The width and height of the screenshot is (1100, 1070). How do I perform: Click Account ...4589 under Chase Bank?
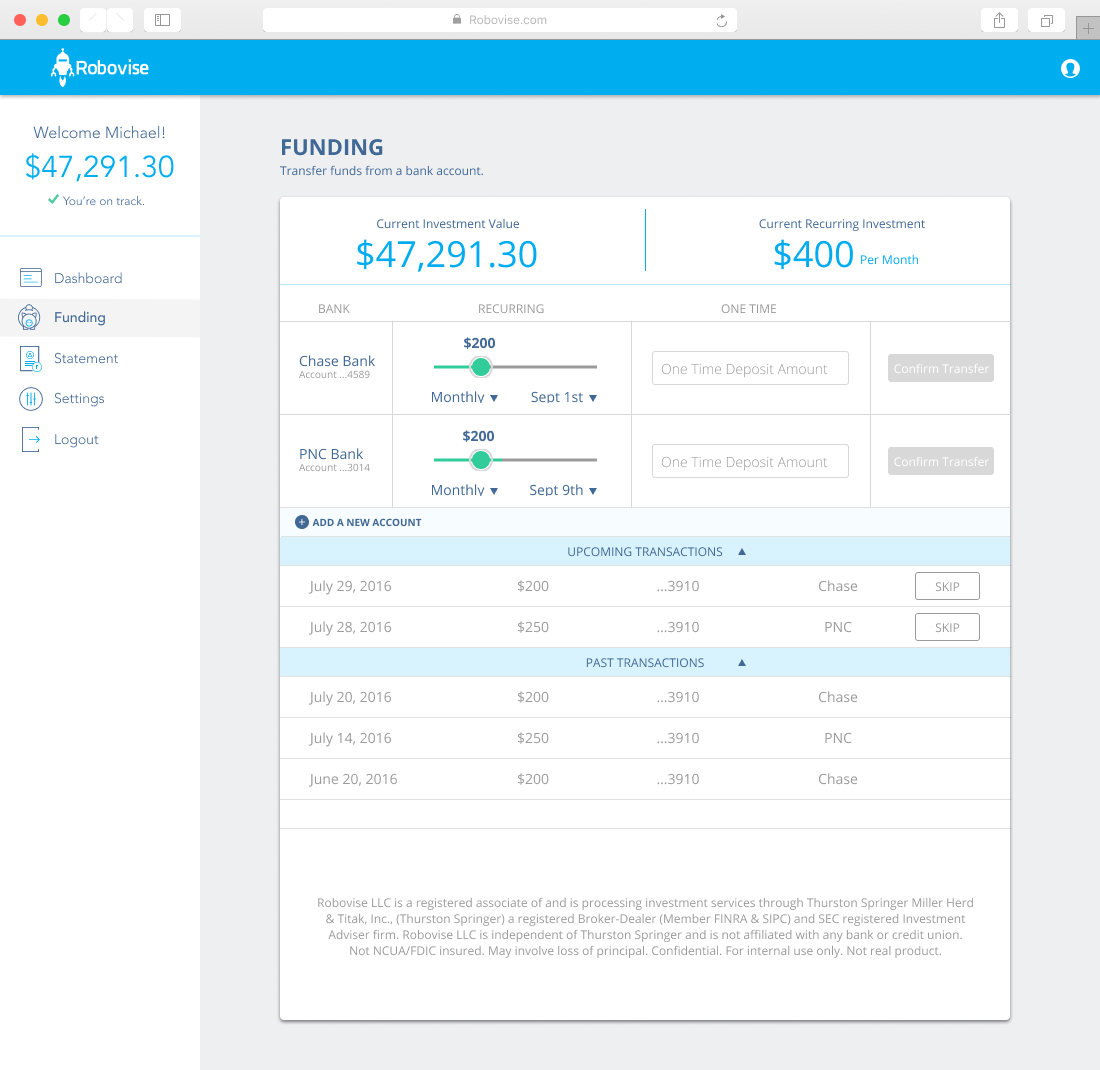point(334,375)
